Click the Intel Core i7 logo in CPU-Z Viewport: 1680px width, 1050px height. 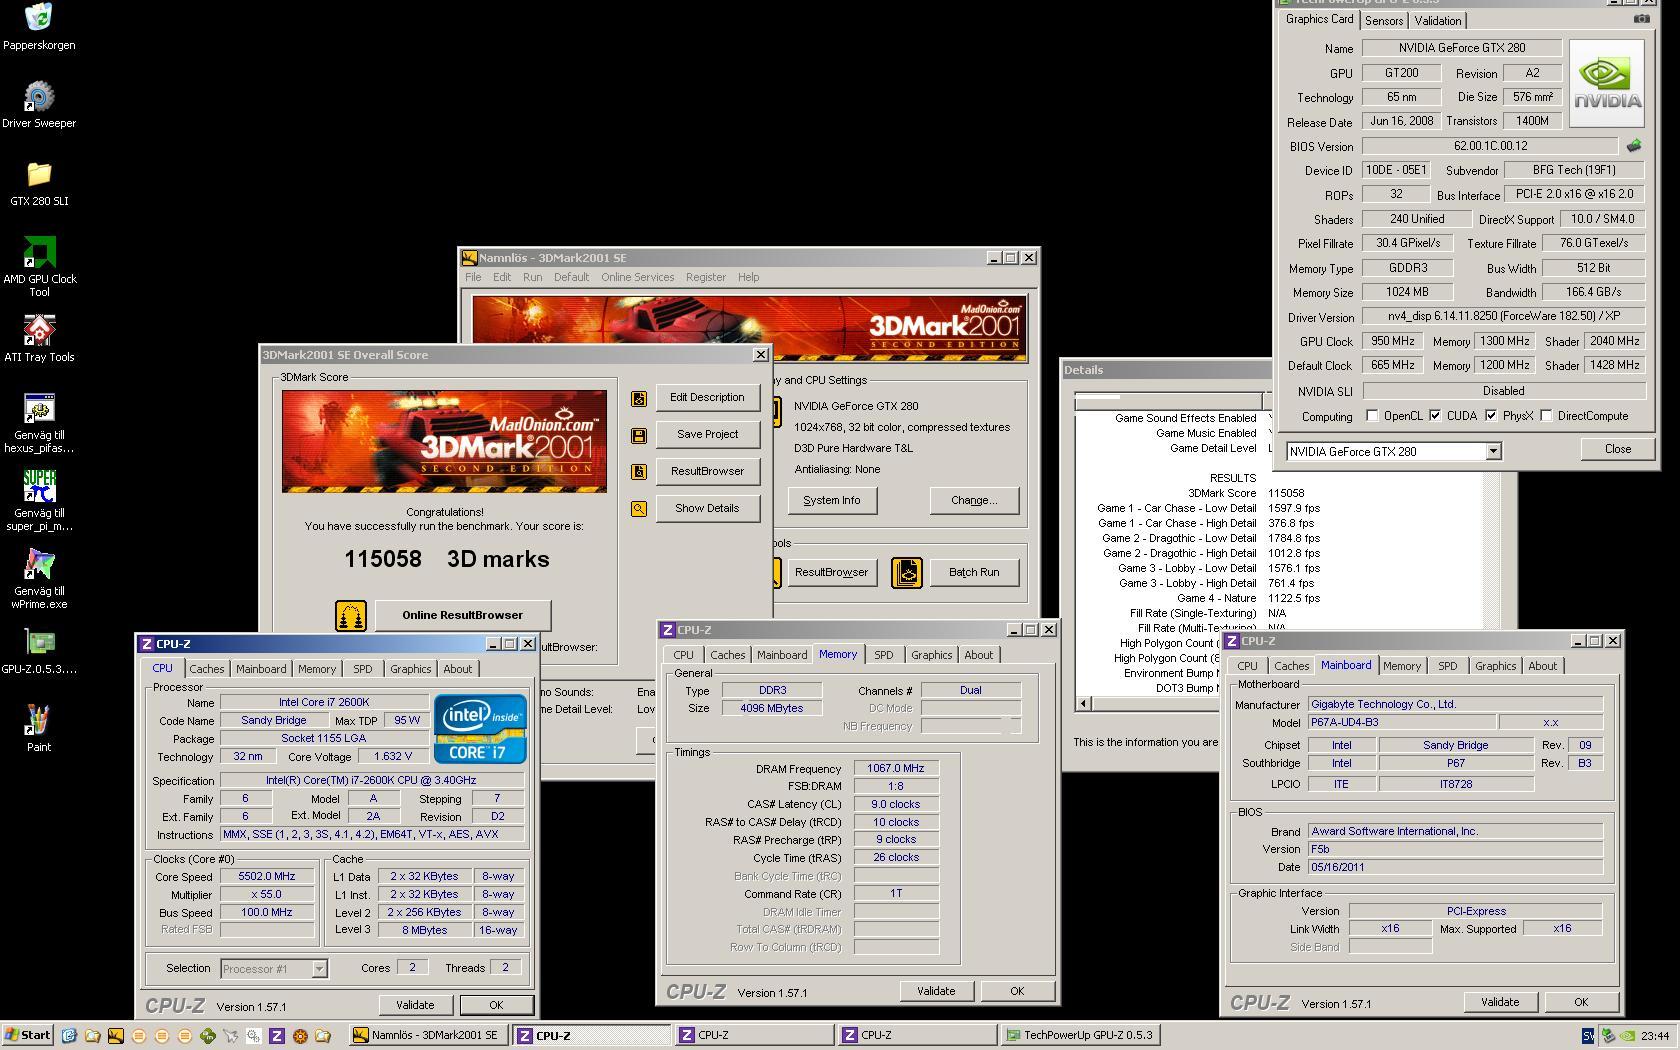(480, 729)
